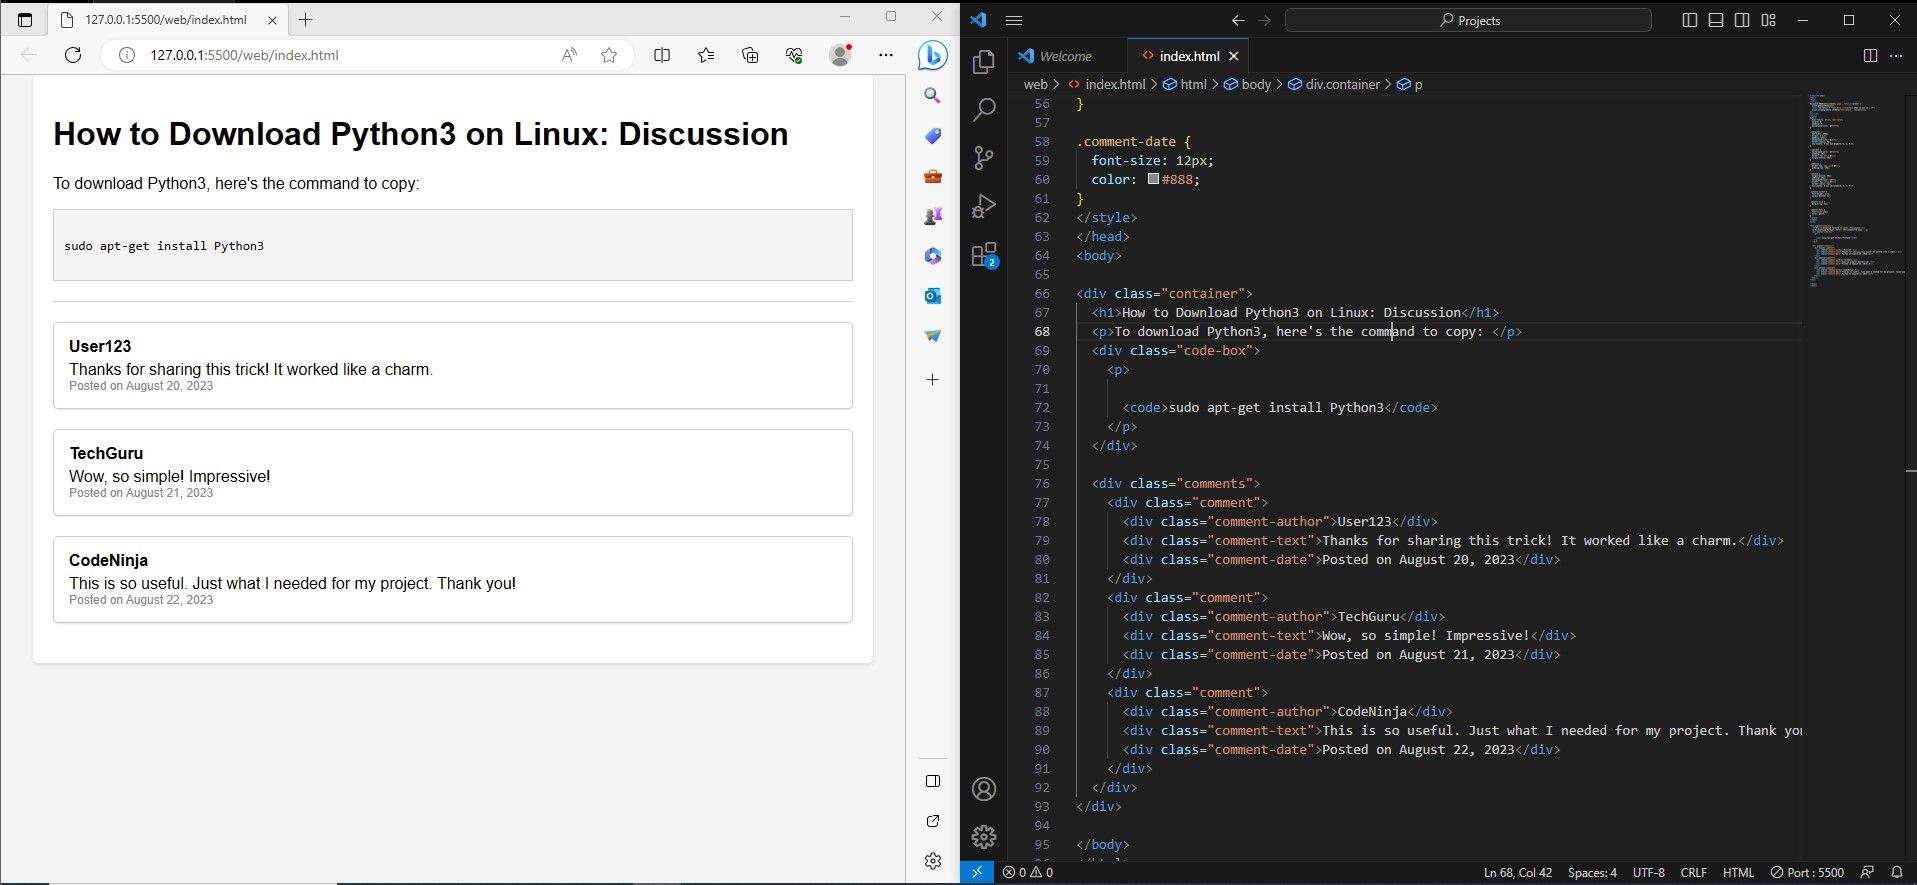This screenshot has width=1917, height=885.
Task: Click the browser address bar
Action: click(x=340, y=55)
